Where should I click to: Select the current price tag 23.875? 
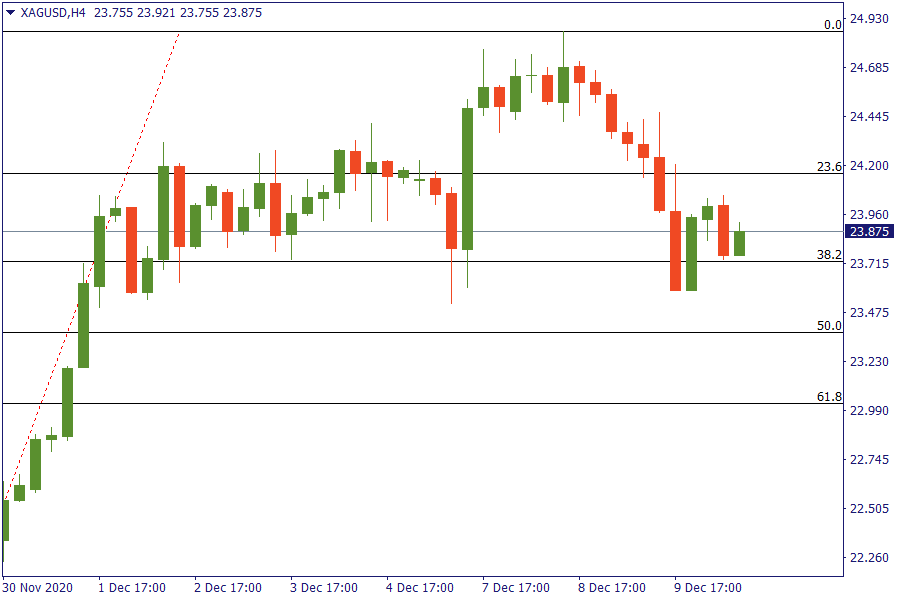coord(870,232)
